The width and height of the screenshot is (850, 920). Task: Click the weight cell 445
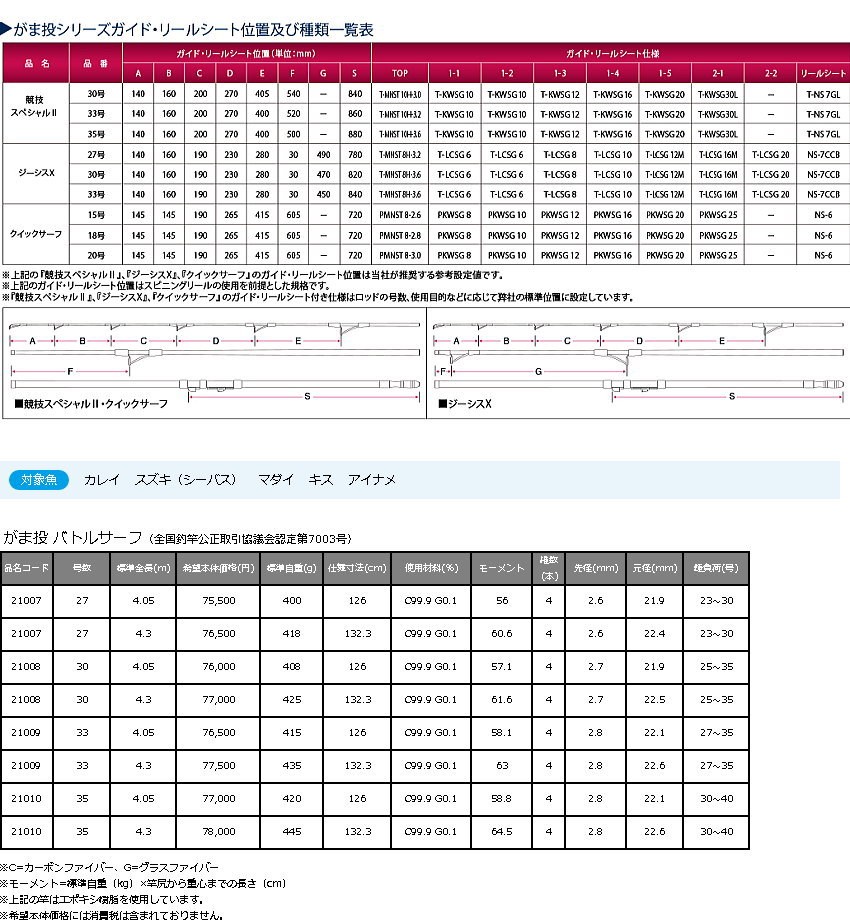click(x=292, y=831)
